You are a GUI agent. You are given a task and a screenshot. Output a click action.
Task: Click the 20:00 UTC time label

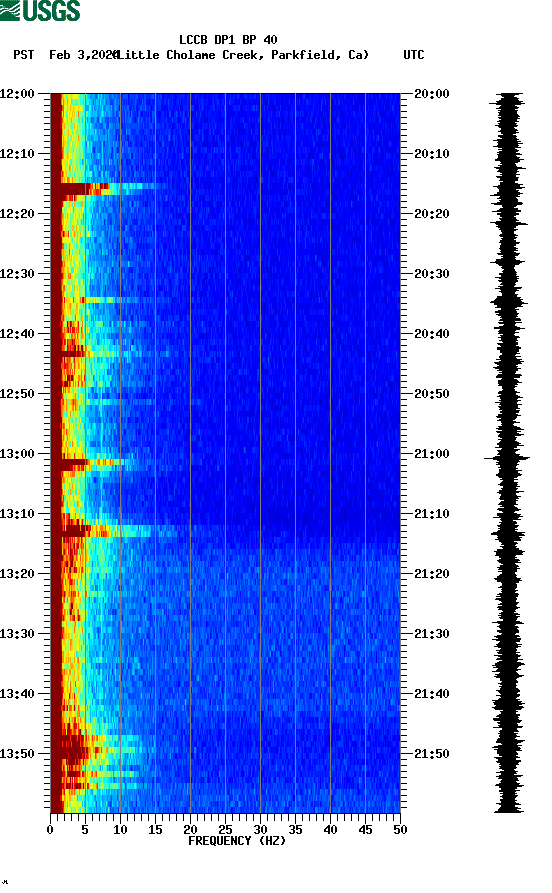(432, 93)
